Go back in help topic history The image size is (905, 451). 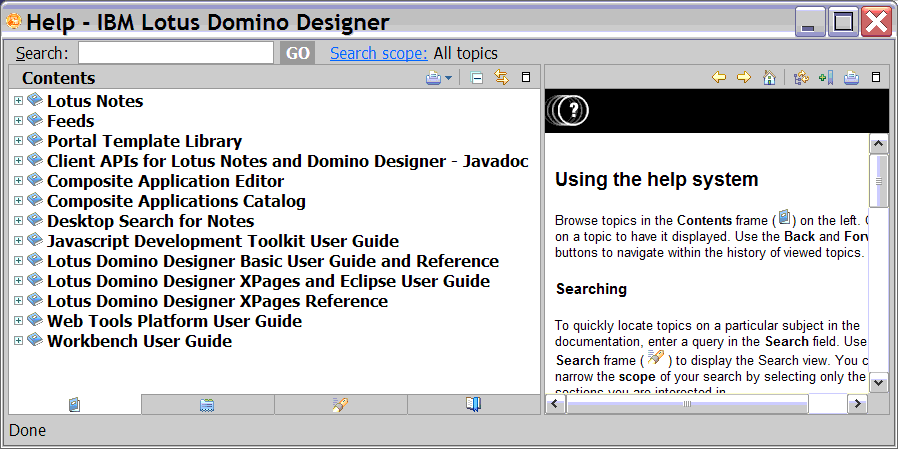tap(719, 77)
